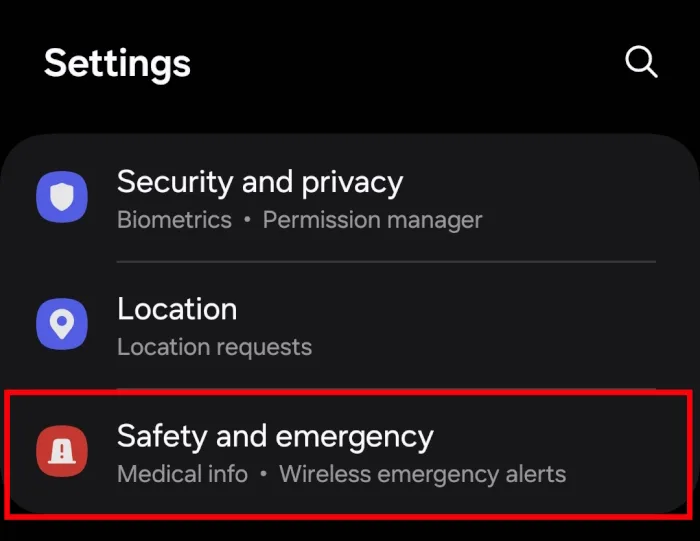Select the Location requests subtitle
The height and width of the screenshot is (541, 700).
[x=214, y=347]
